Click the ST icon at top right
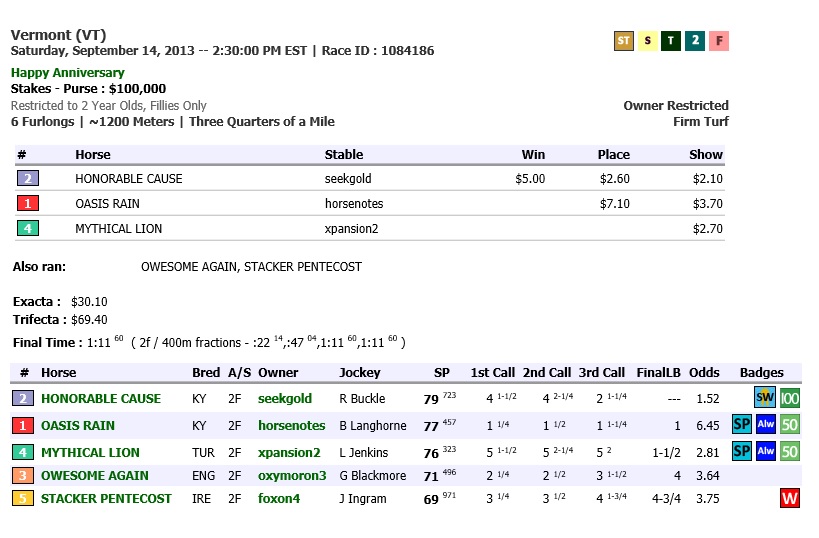Screen dimensions: 819x538 click(624, 41)
